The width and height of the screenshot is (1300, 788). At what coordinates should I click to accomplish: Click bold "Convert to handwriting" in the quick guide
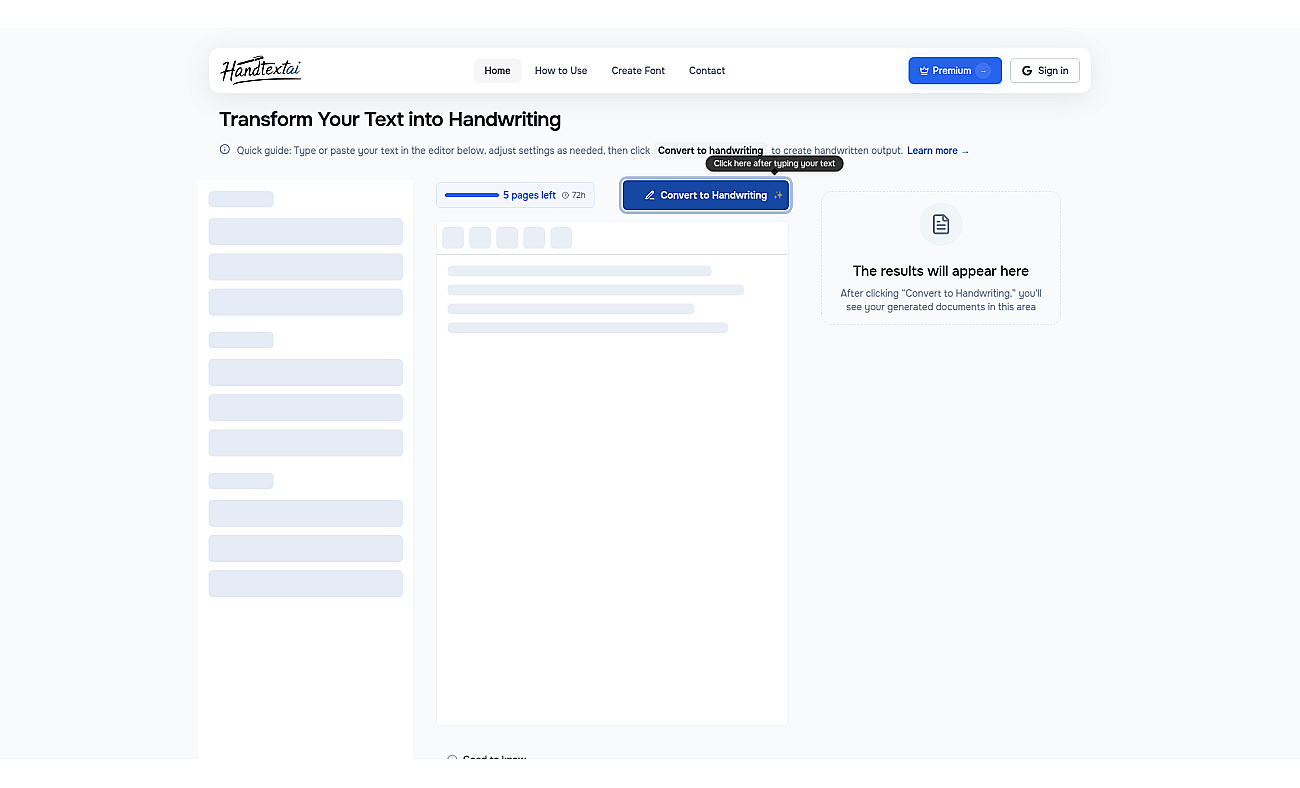point(710,151)
